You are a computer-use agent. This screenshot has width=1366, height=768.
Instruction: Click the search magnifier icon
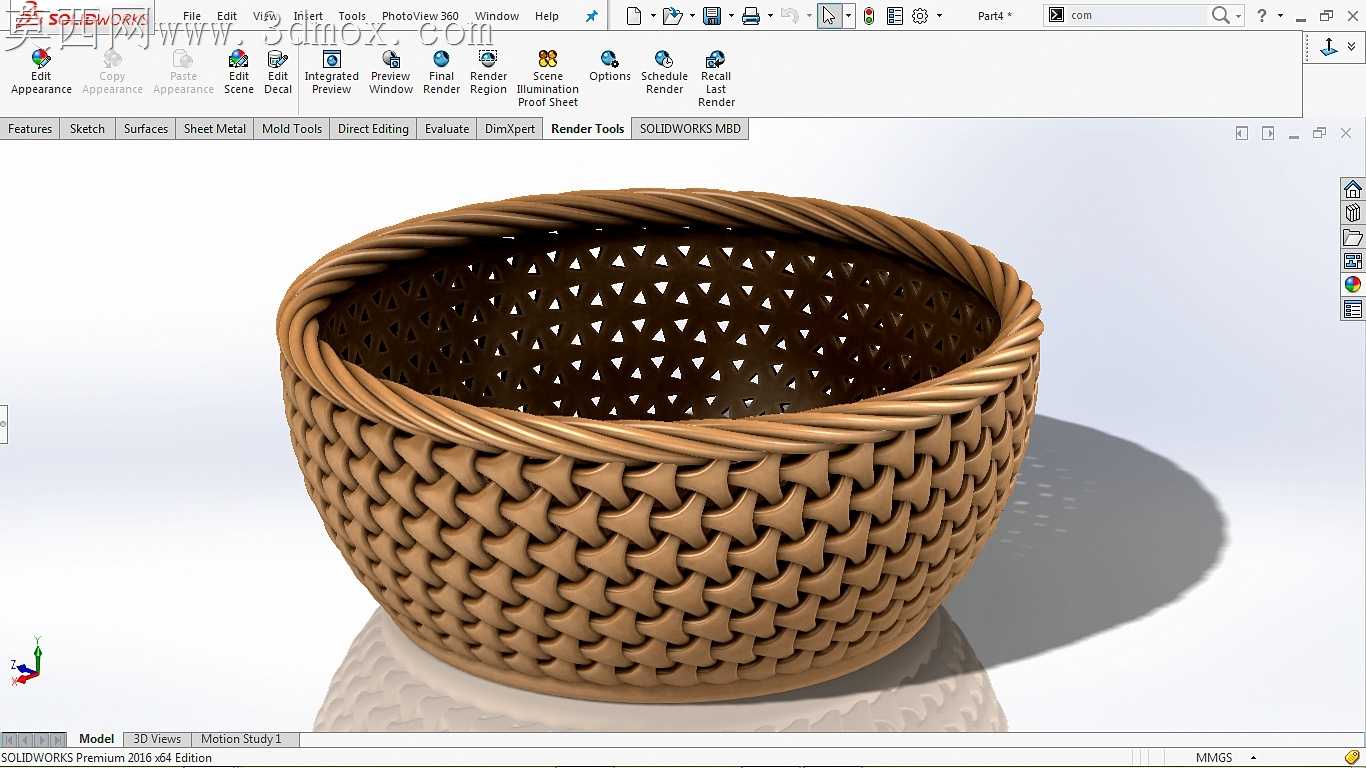pos(1221,15)
